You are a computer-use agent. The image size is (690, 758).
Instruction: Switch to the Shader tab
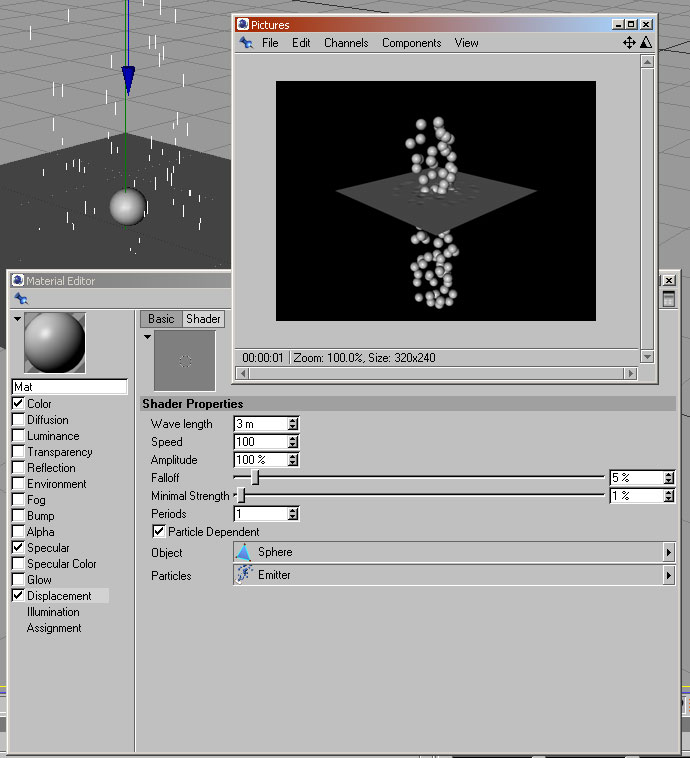pos(203,319)
